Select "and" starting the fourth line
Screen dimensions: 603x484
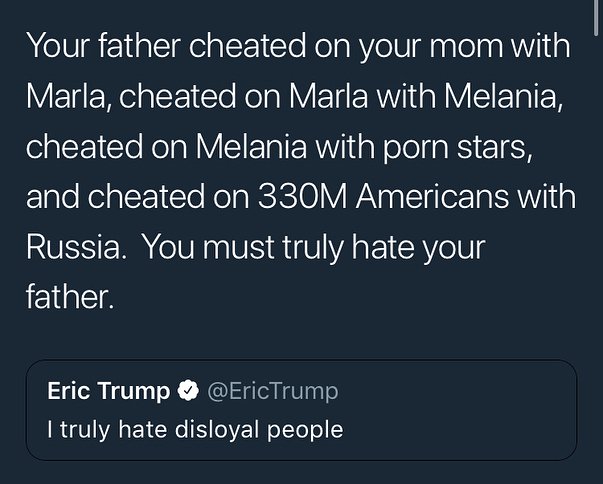pyautogui.click(x=52, y=197)
